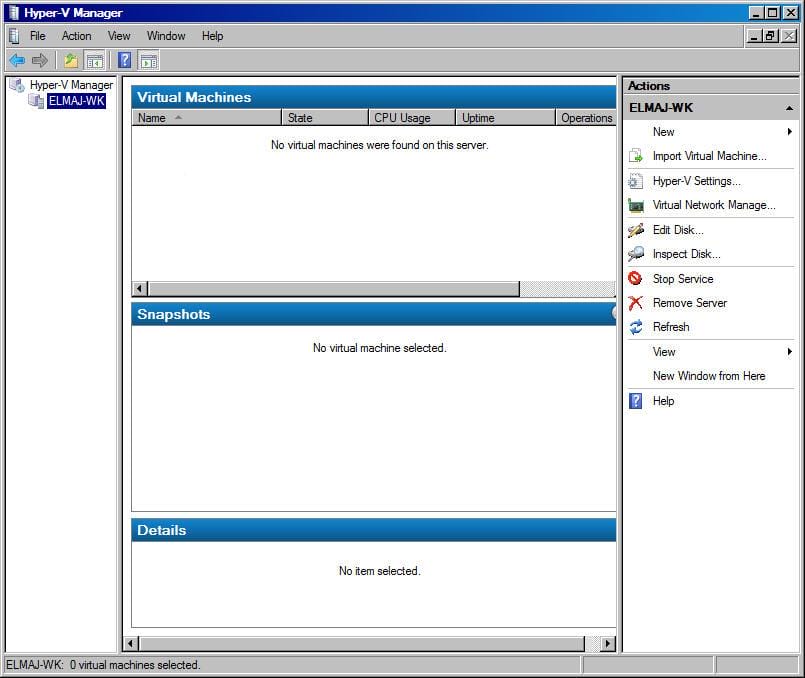Click the Virtual Network Manager icon
The width and height of the screenshot is (805, 678).
(x=636, y=205)
